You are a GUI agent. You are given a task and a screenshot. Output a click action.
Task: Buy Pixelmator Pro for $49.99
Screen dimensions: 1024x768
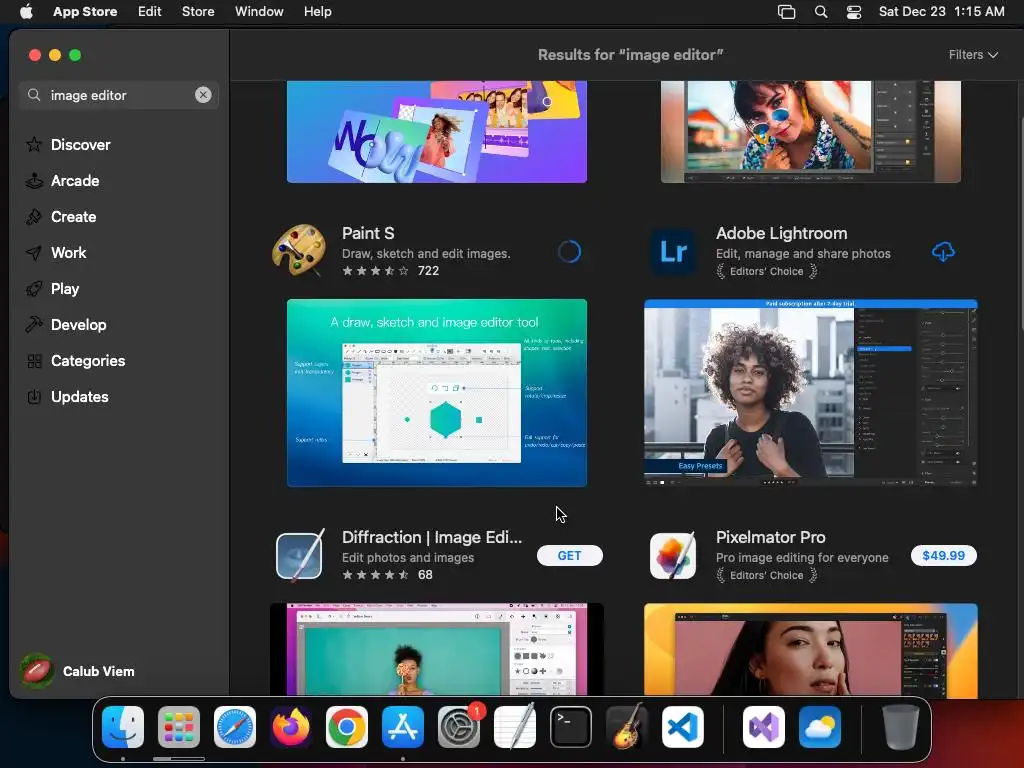click(944, 556)
